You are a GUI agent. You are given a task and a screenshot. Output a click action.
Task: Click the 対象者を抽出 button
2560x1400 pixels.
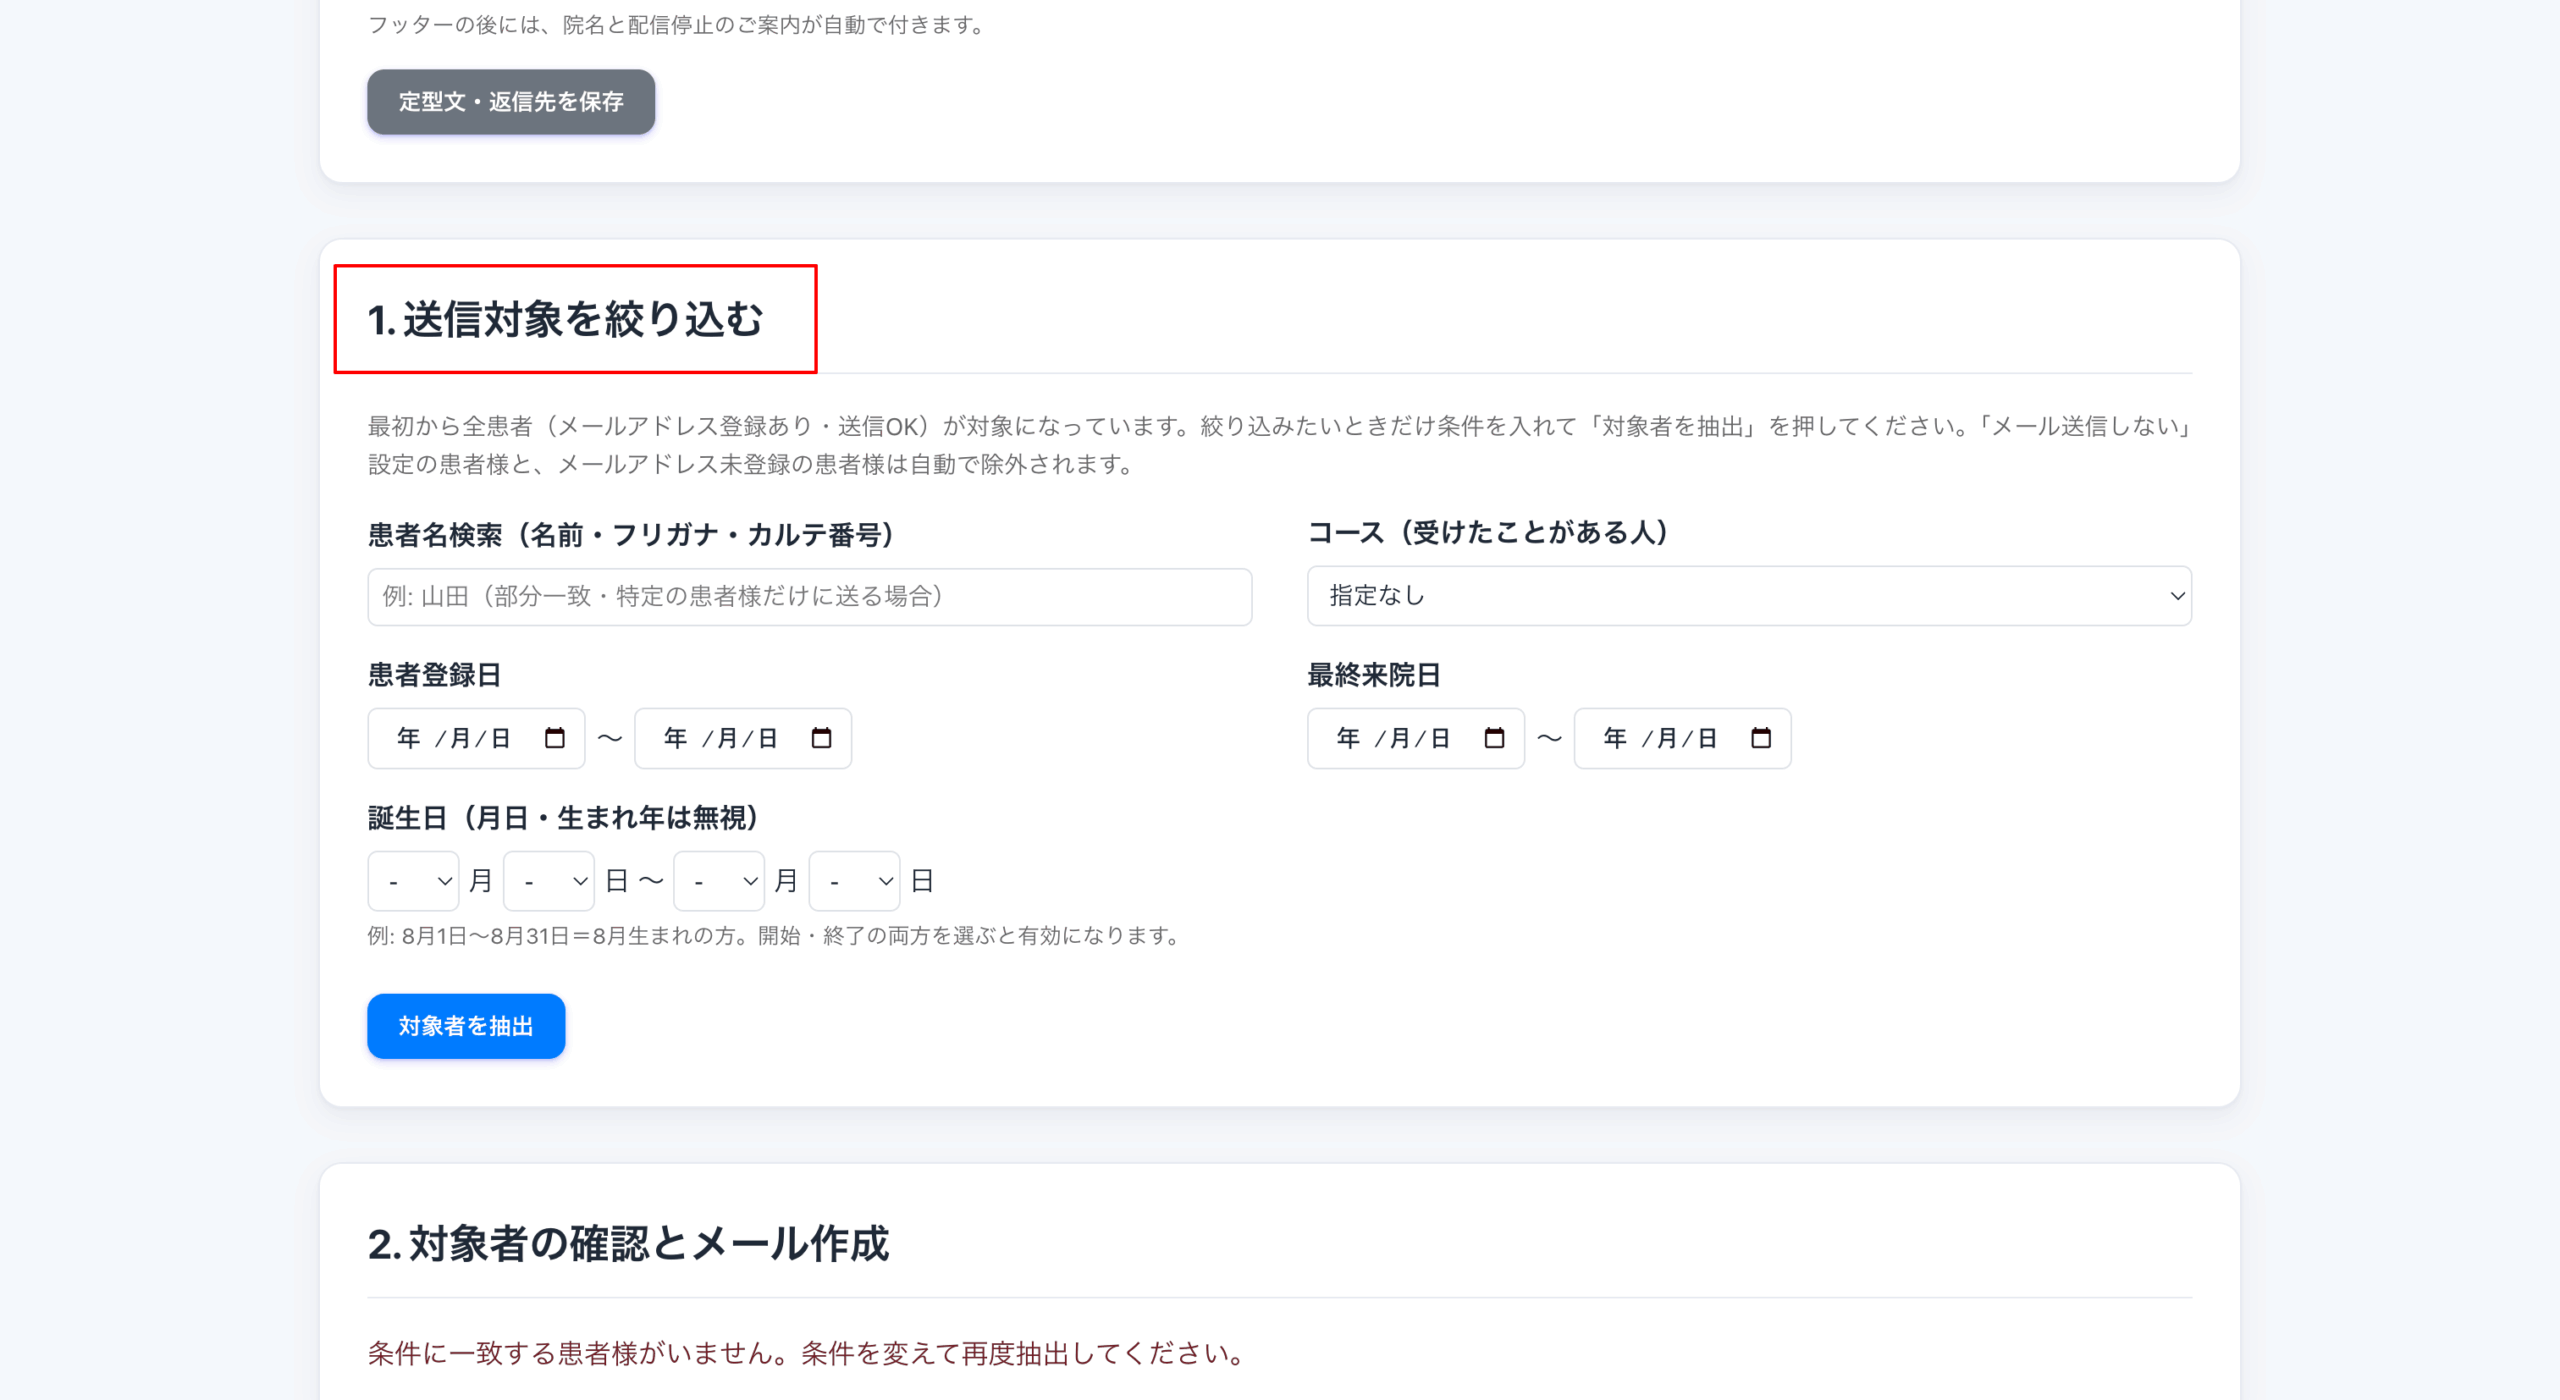466,1026
